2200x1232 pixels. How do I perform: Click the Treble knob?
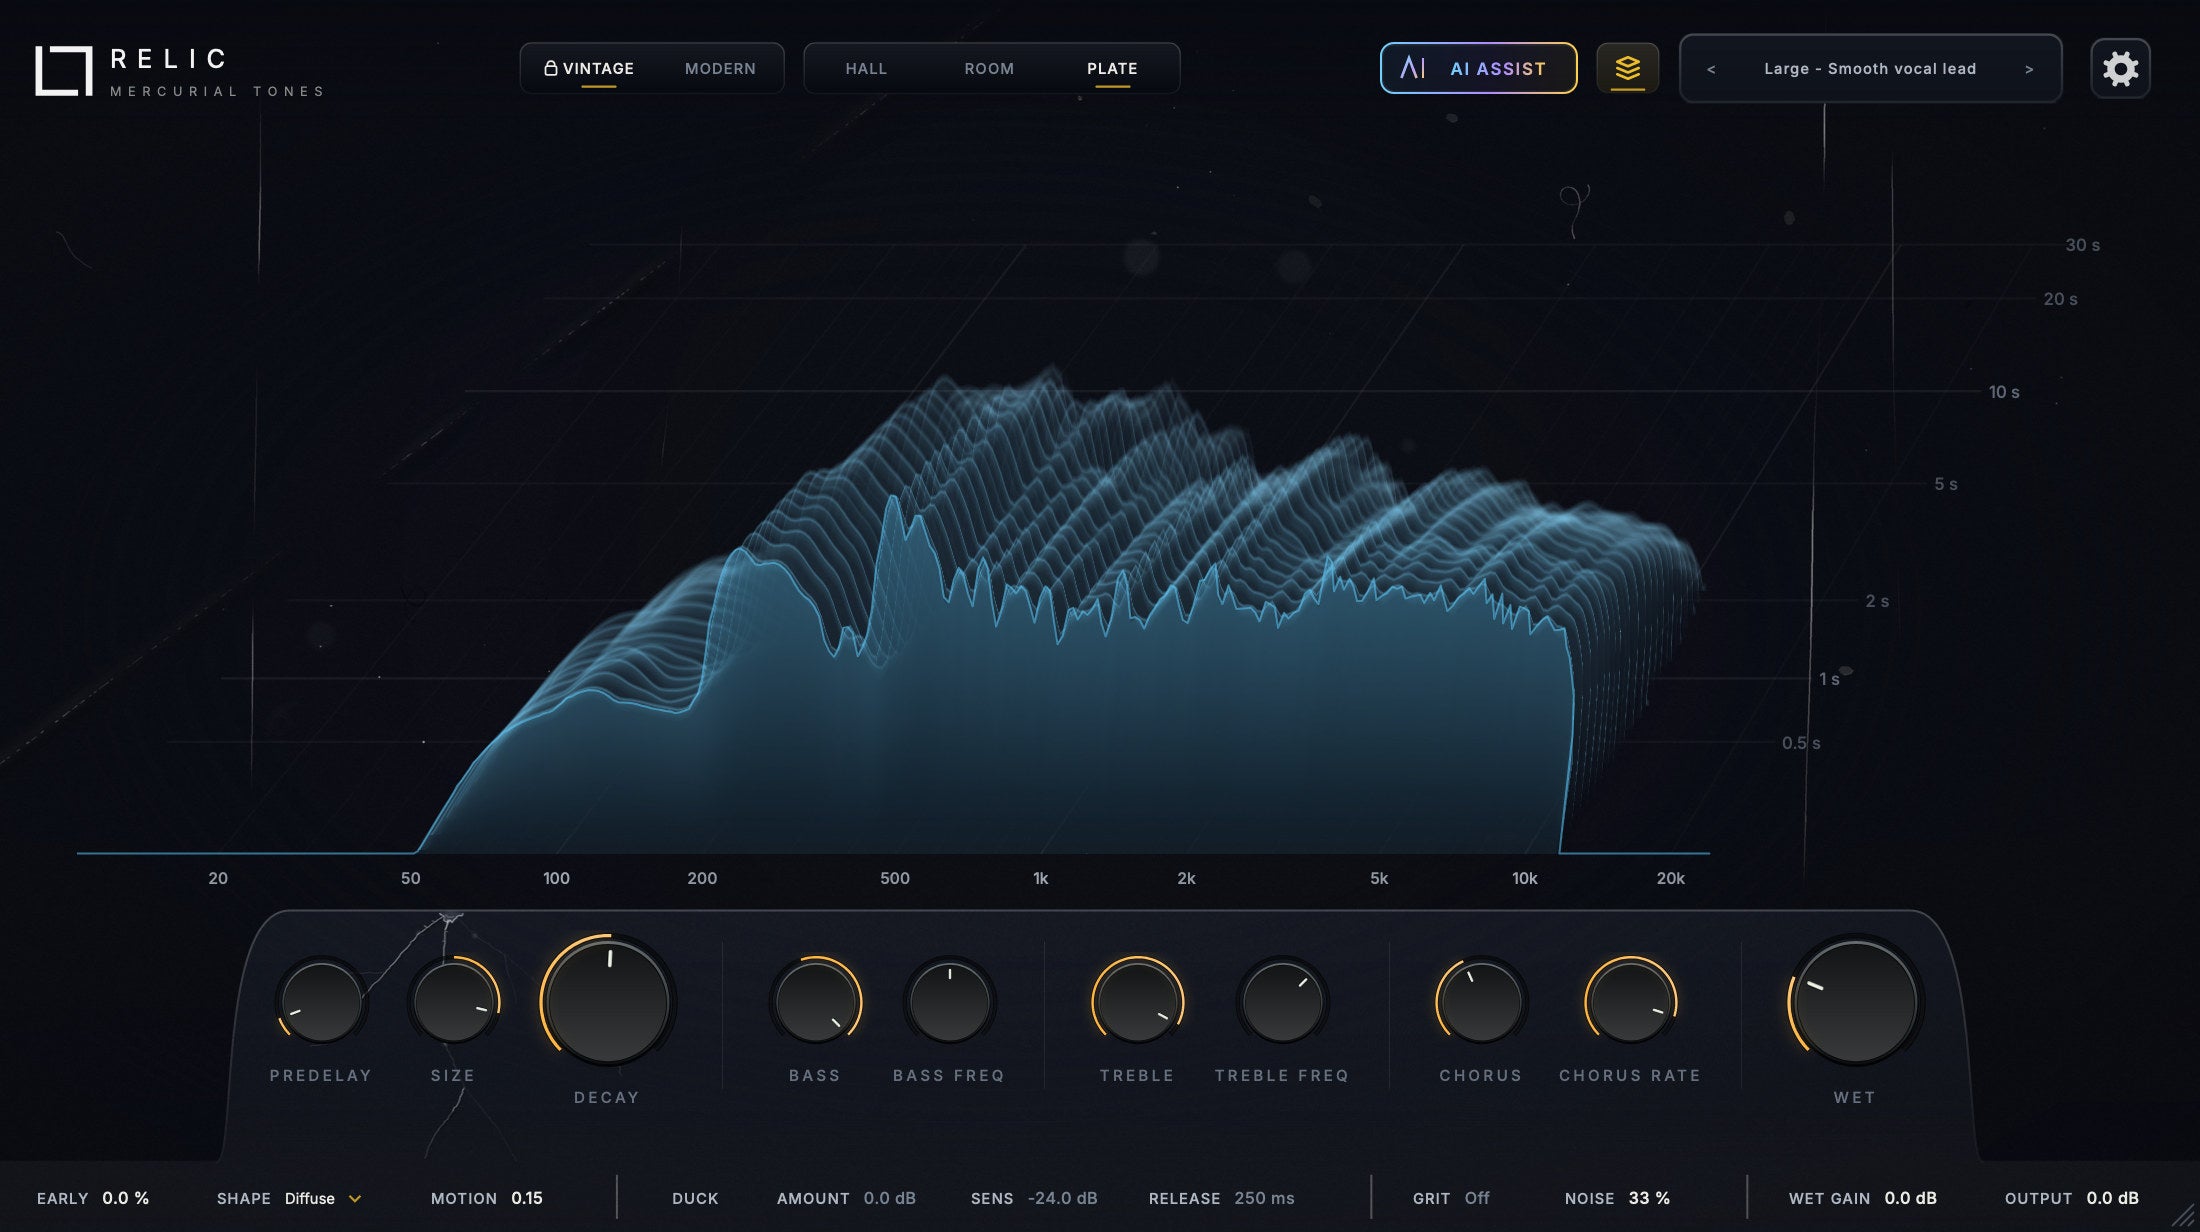(x=1137, y=1002)
